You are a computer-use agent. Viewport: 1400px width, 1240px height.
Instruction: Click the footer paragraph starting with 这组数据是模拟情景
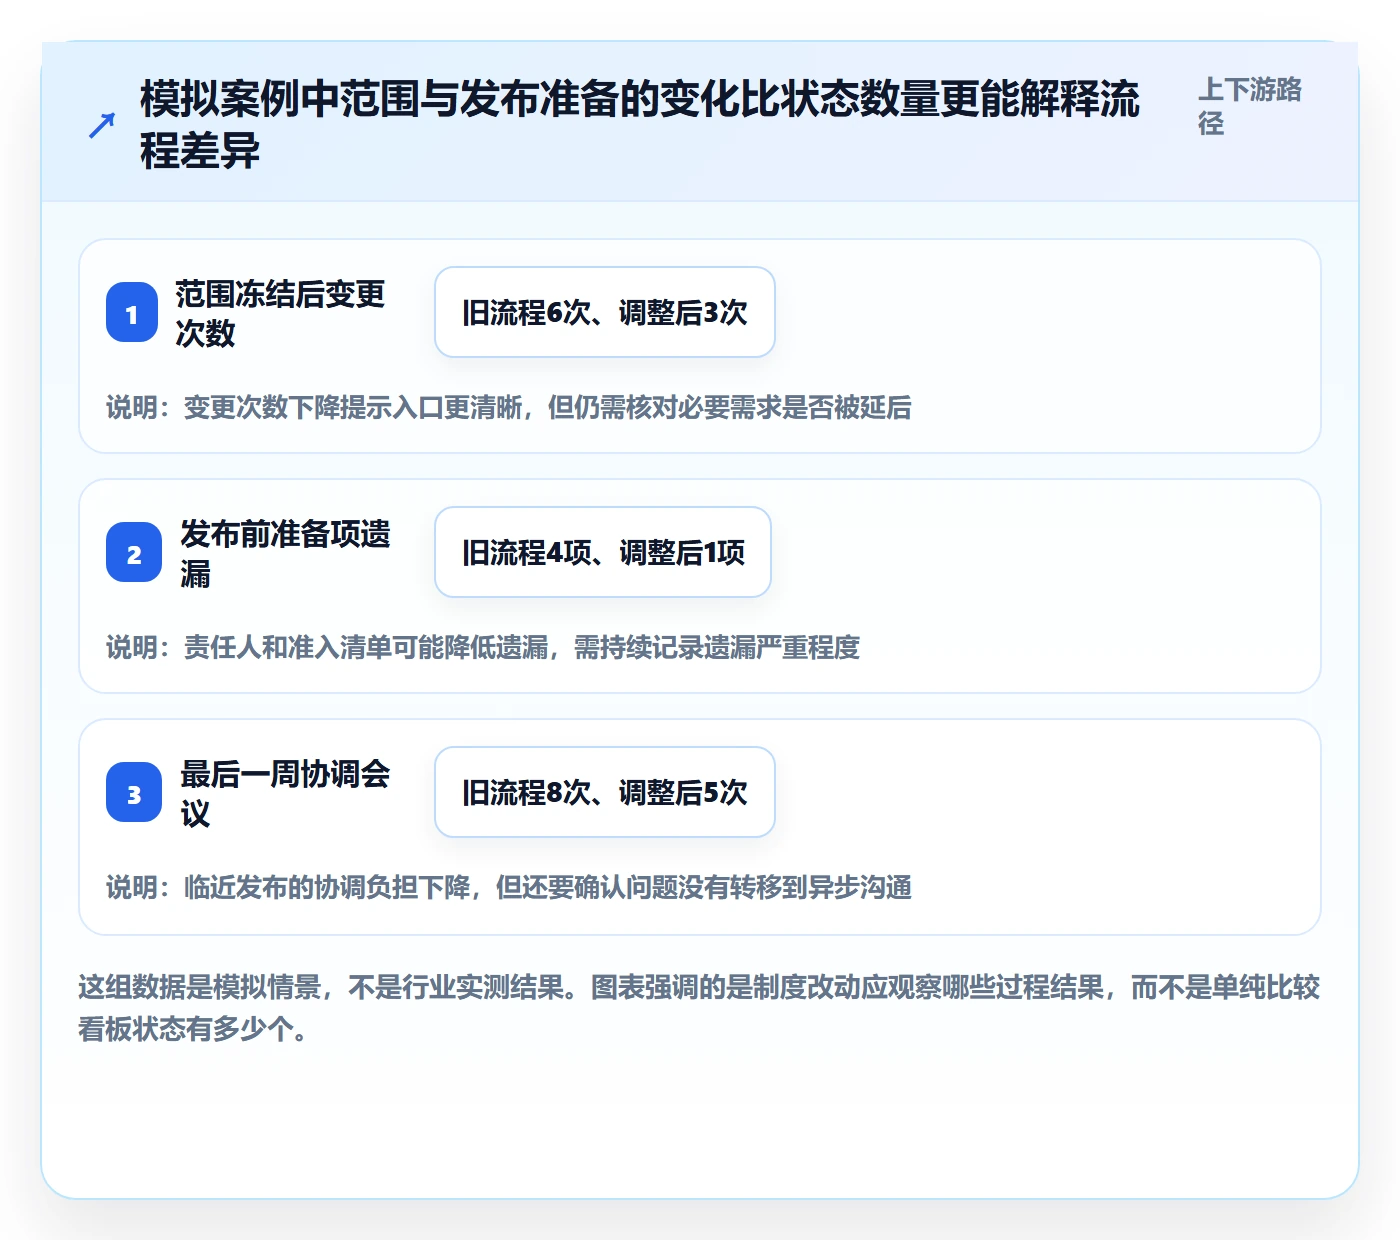click(x=699, y=1007)
